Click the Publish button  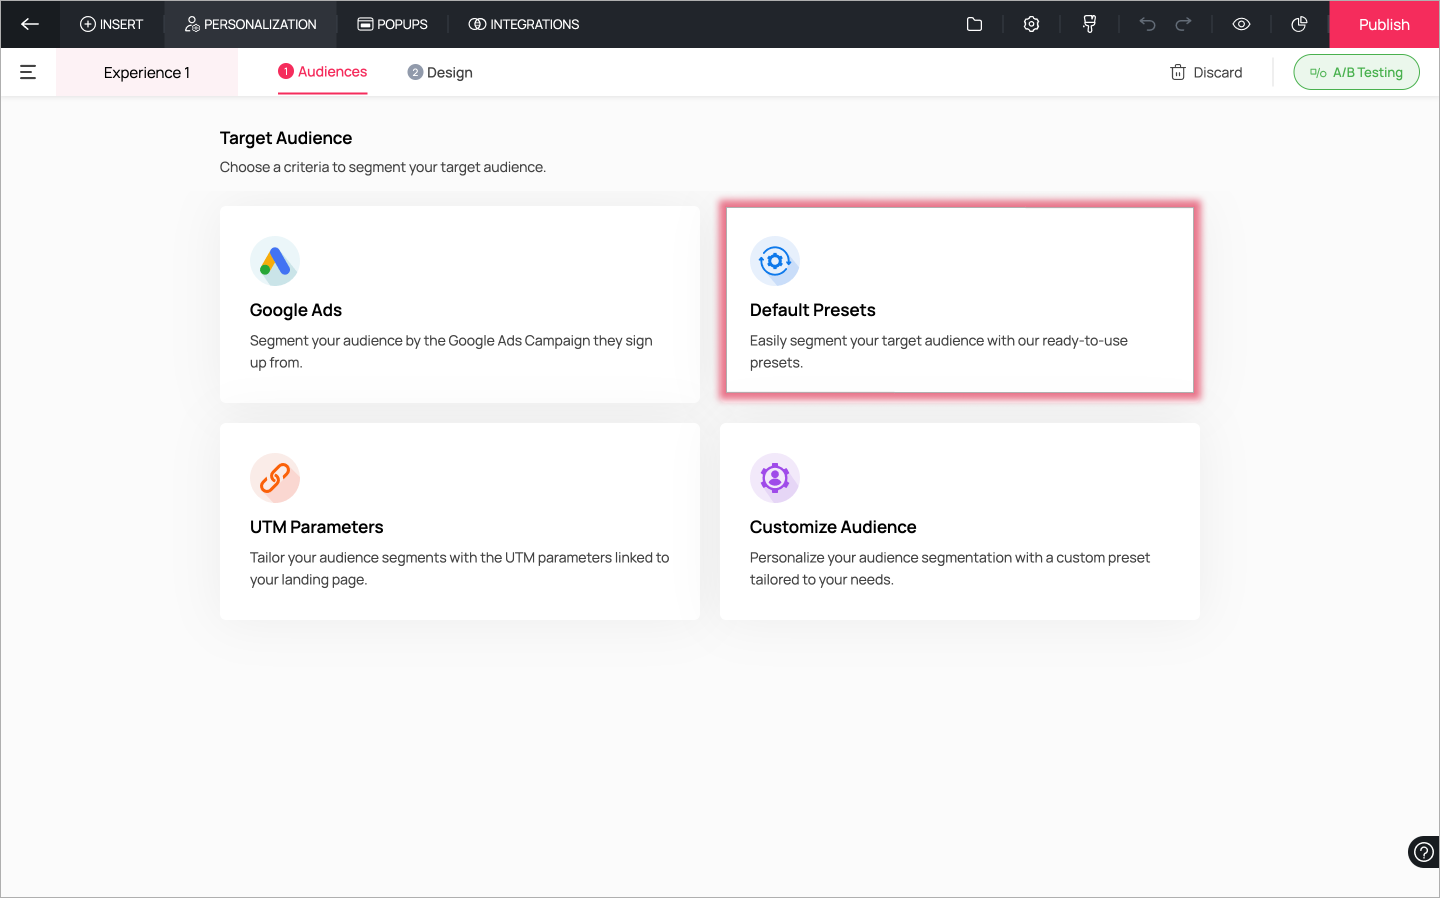(1384, 24)
